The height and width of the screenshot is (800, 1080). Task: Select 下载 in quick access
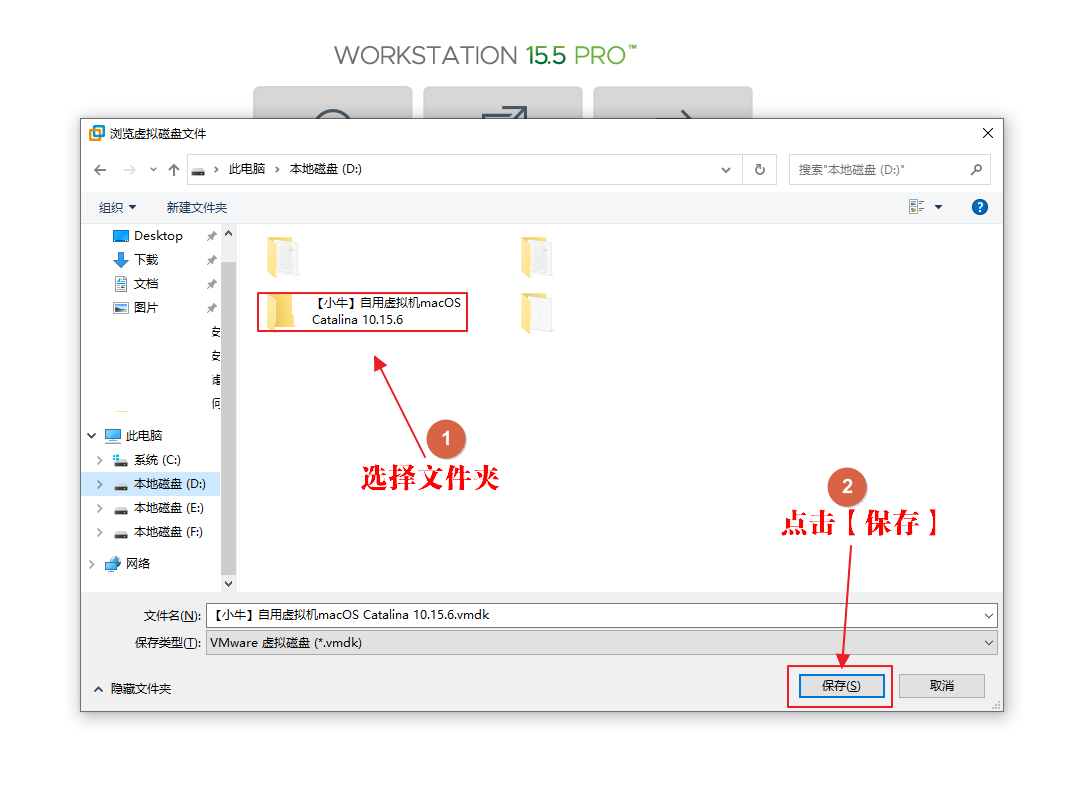click(x=145, y=260)
